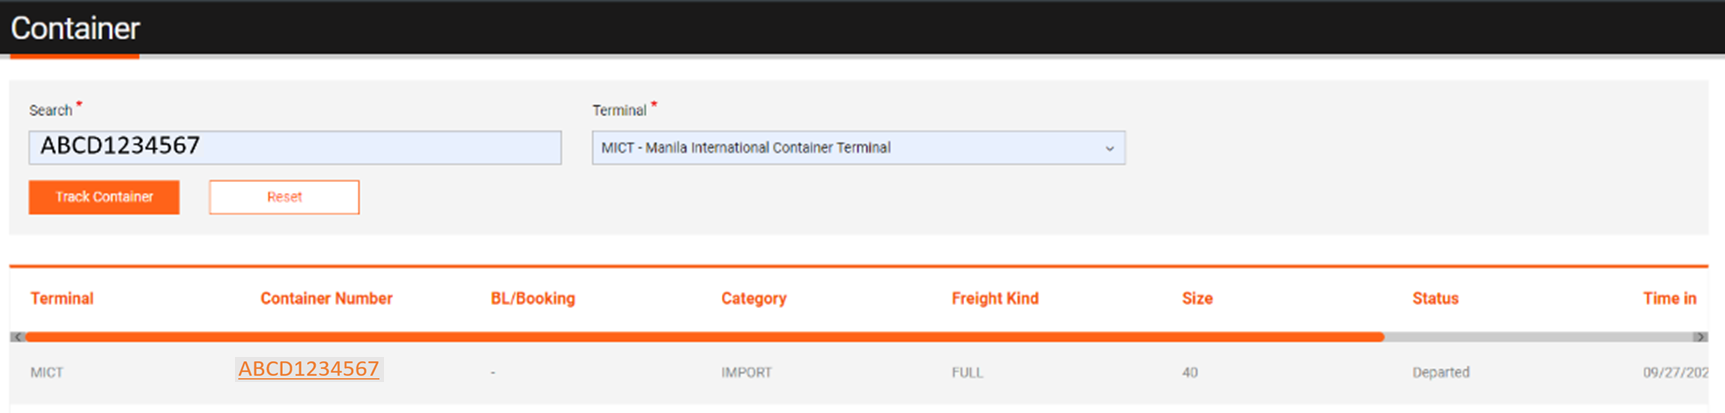Viewport: 1725px width, 413px height.
Task: Open the Container tab
Action: [x=75, y=29]
